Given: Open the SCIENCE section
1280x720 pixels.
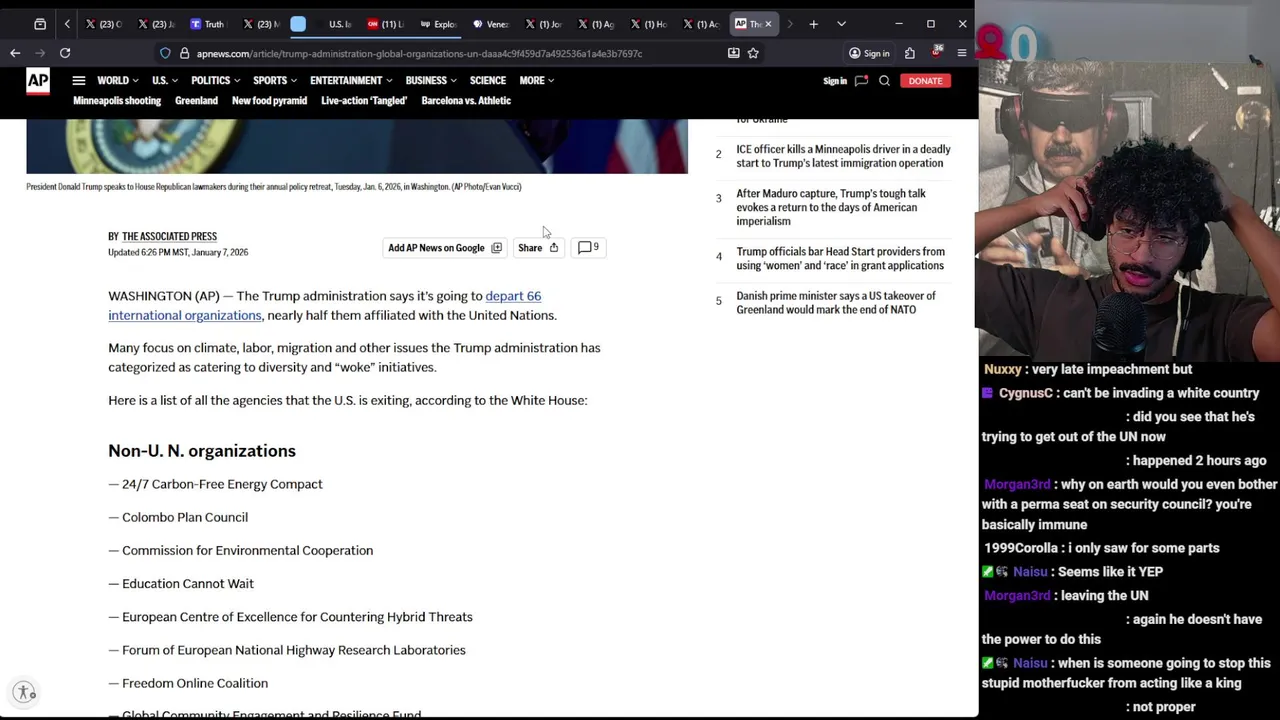Looking at the screenshot, I should [x=488, y=81].
